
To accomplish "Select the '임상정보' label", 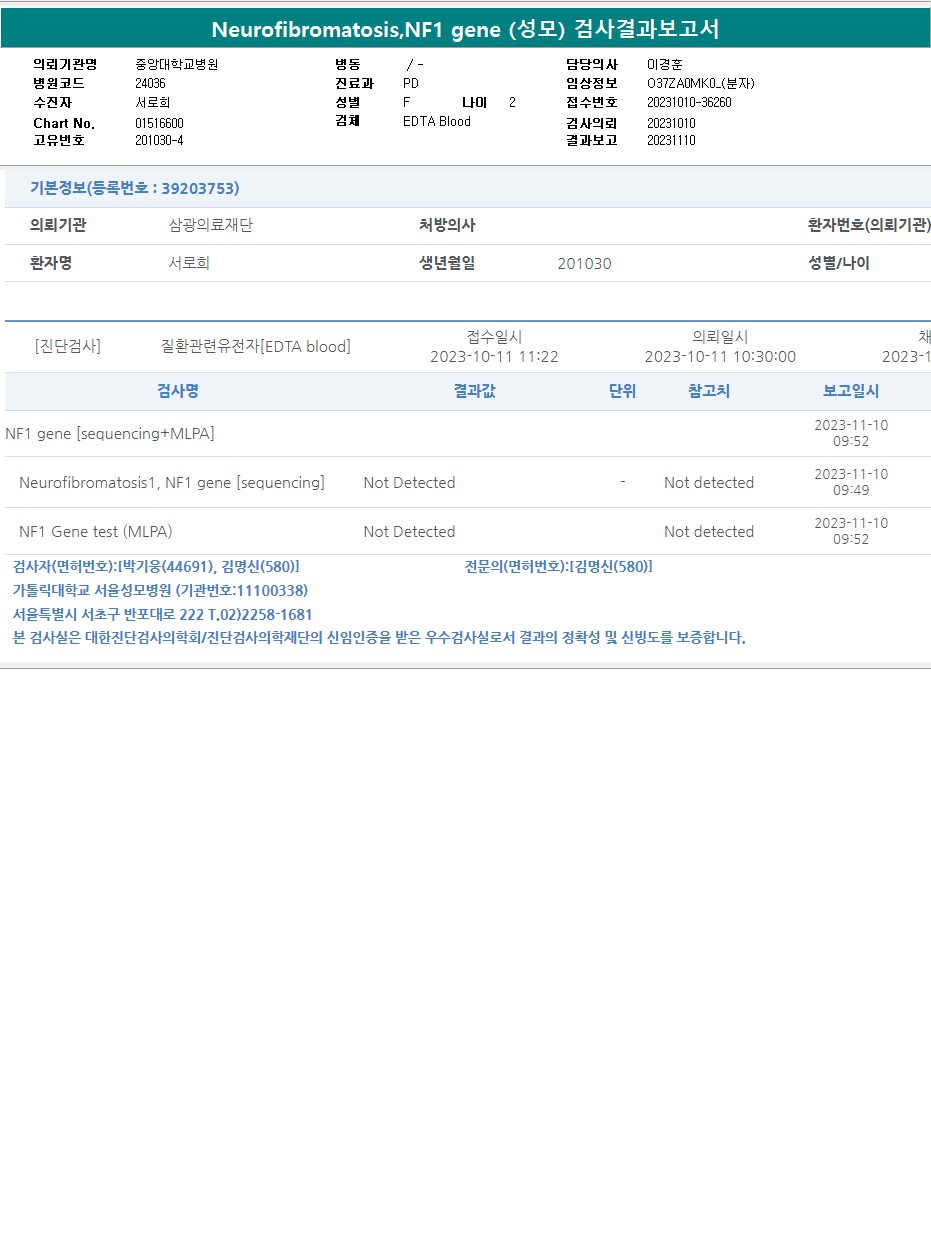I will (x=592, y=83).
